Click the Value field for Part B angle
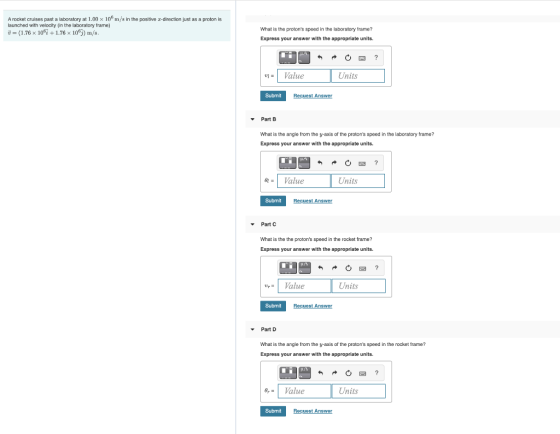The image size is (560, 434). click(x=304, y=181)
